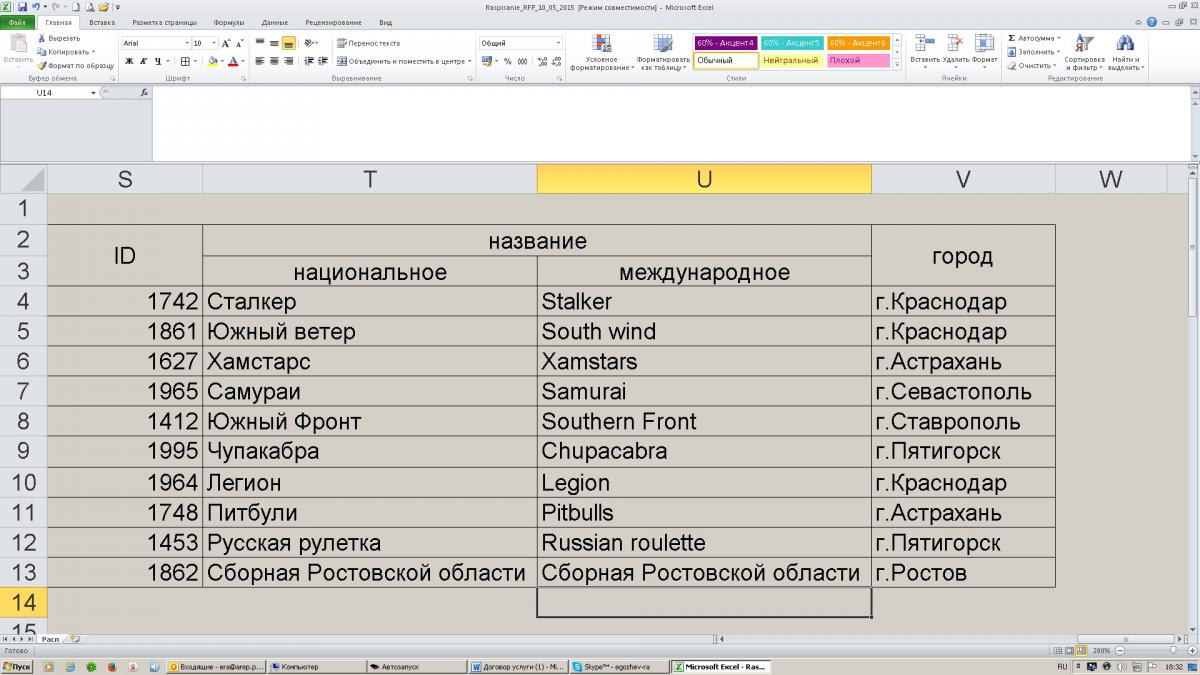The width and height of the screenshot is (1200, 675).
Task: Click the increase decimal places icon
Action: (542, 61)
